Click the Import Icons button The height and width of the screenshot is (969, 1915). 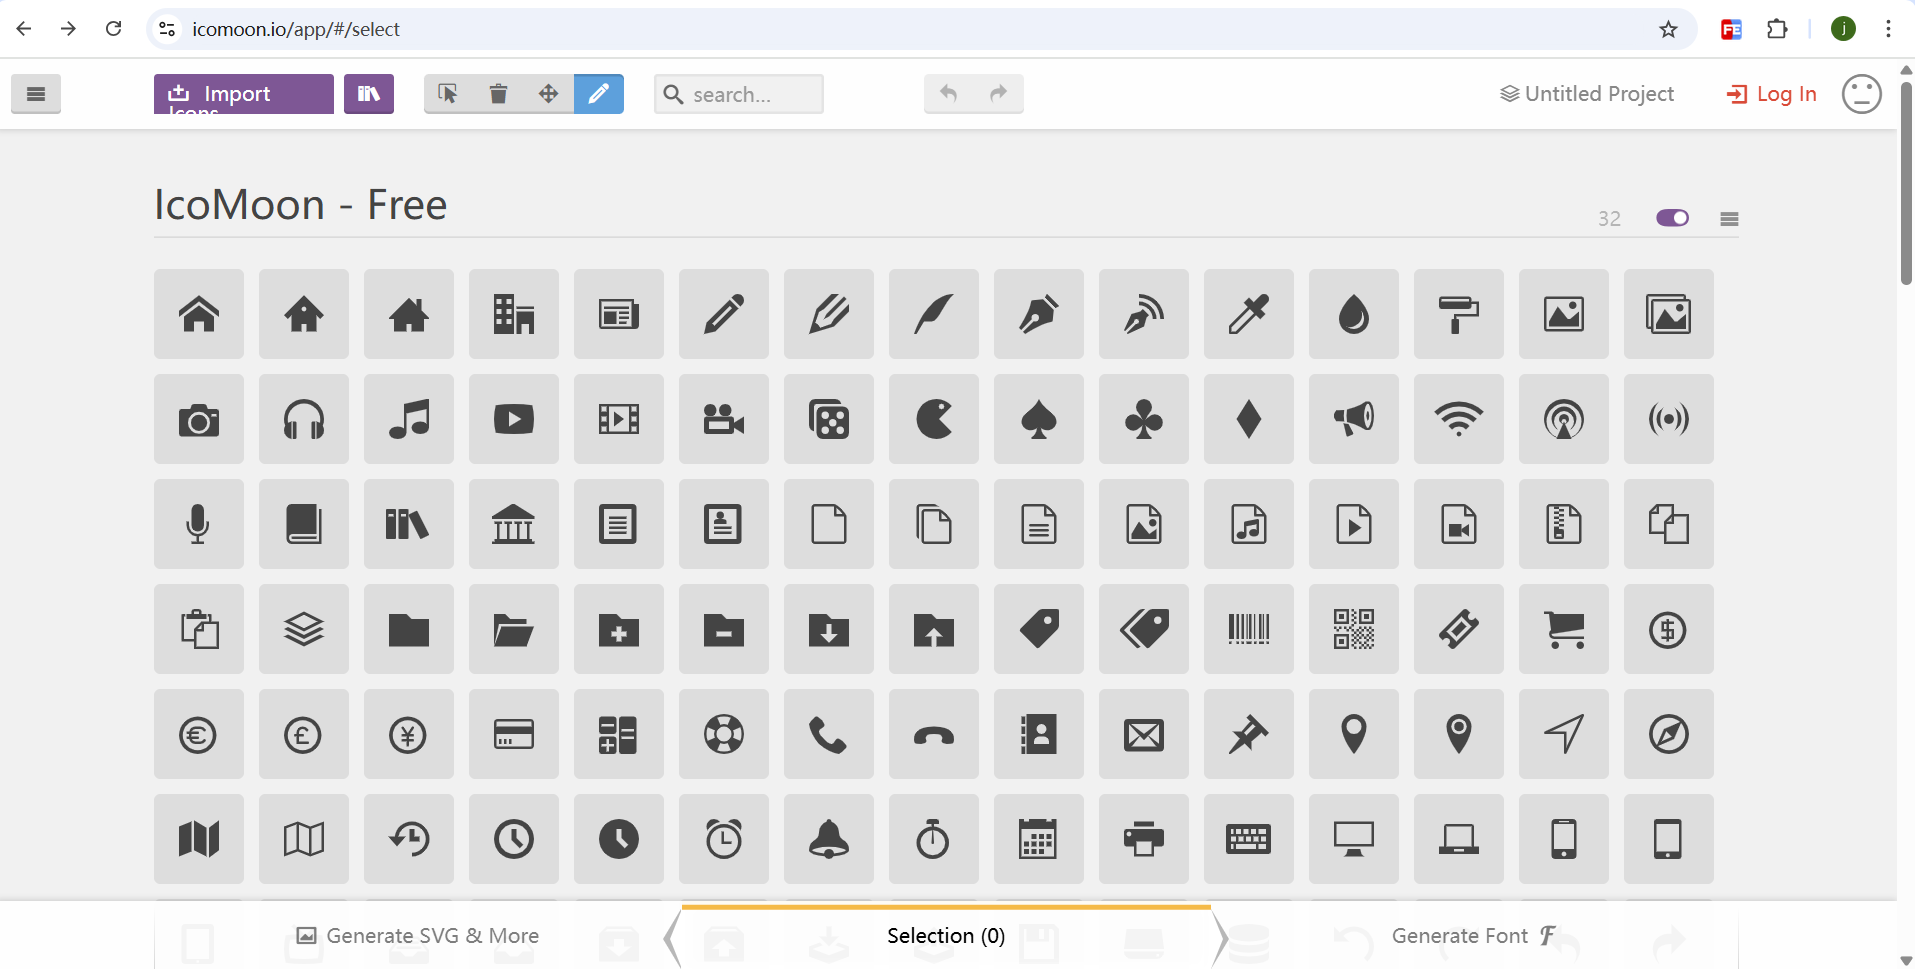point(243,94)
